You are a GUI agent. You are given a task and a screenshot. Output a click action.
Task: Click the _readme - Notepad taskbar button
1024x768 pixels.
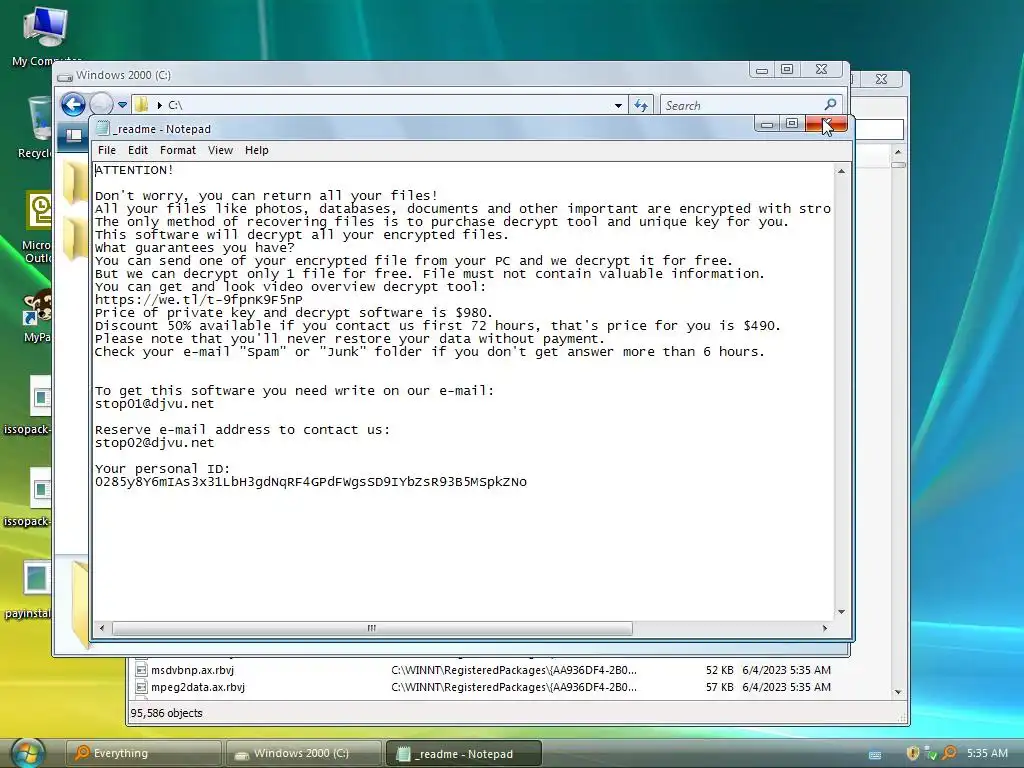(464, 754)
